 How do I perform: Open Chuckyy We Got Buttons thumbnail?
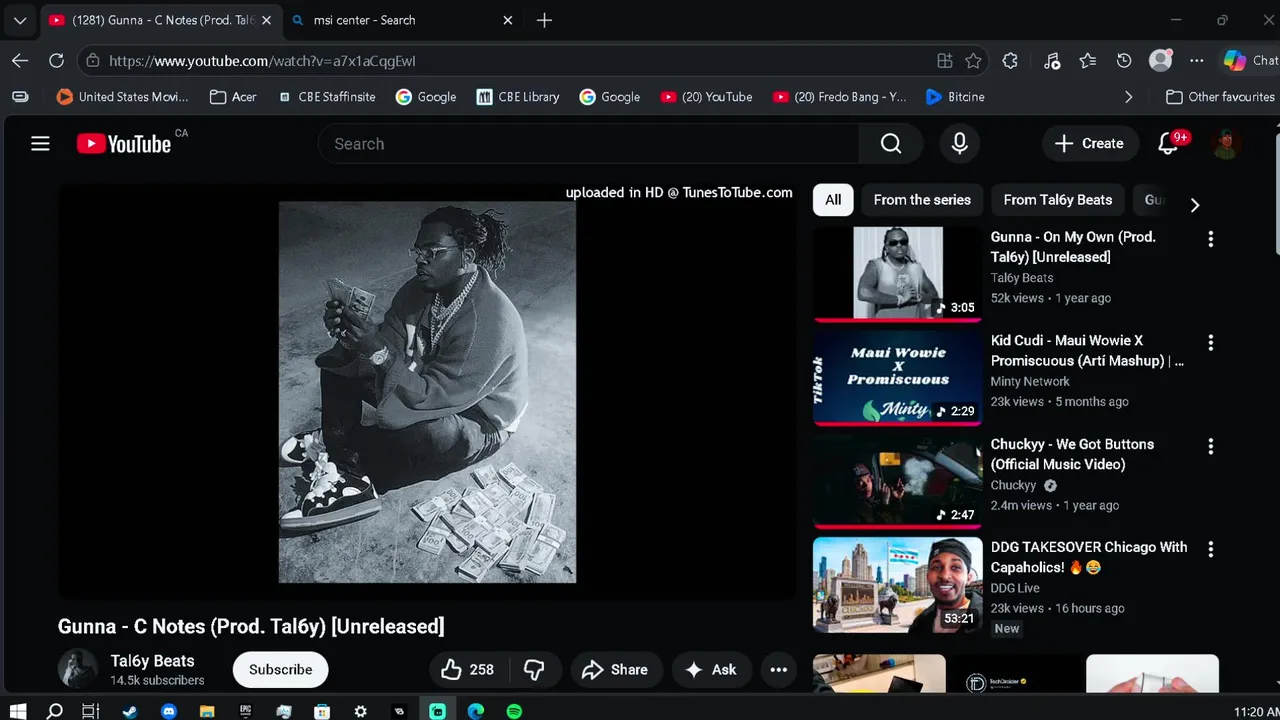click(x=897, y=481)
